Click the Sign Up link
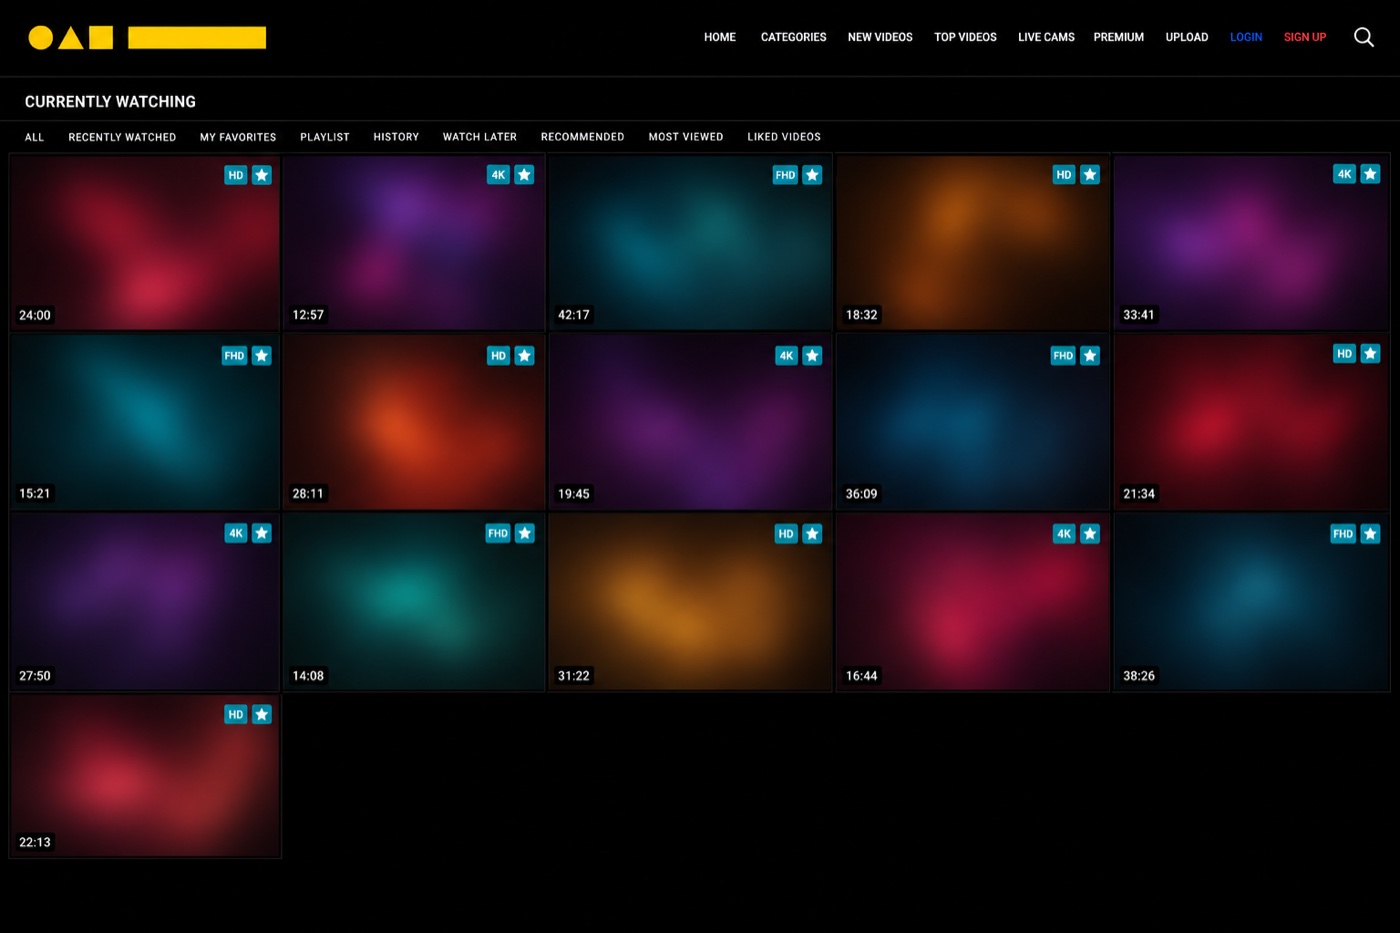This screenshot has width=1400, height=933. click(1305, 37)
